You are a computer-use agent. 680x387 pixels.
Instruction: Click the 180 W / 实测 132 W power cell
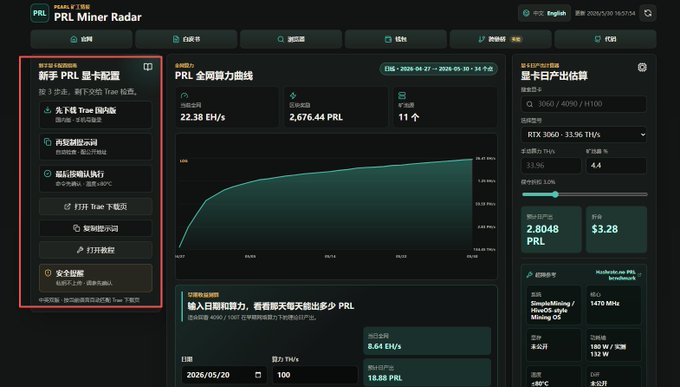point(614,346)
